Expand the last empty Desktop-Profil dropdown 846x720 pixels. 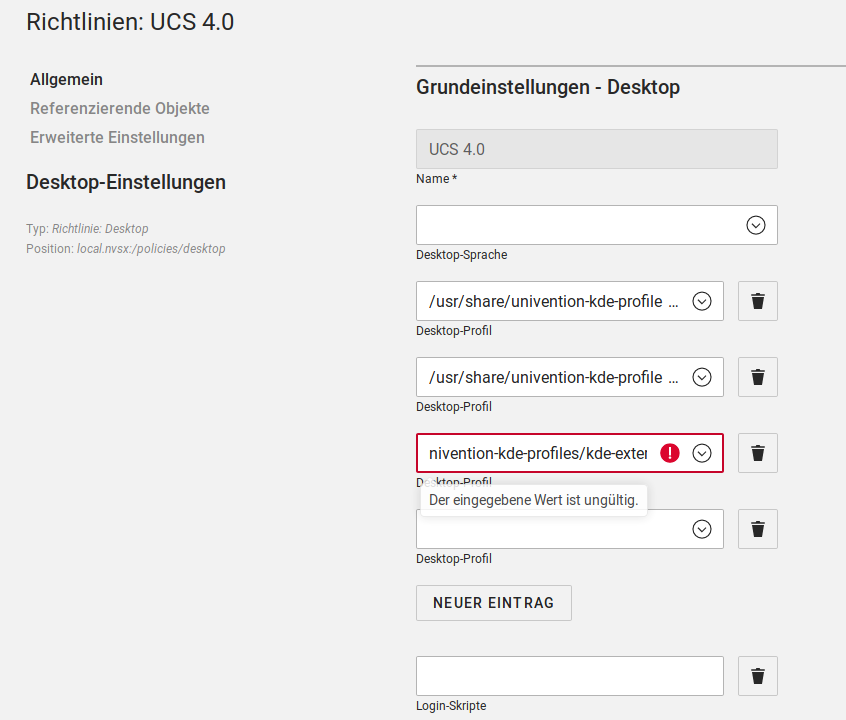click(x=702, y=529)
